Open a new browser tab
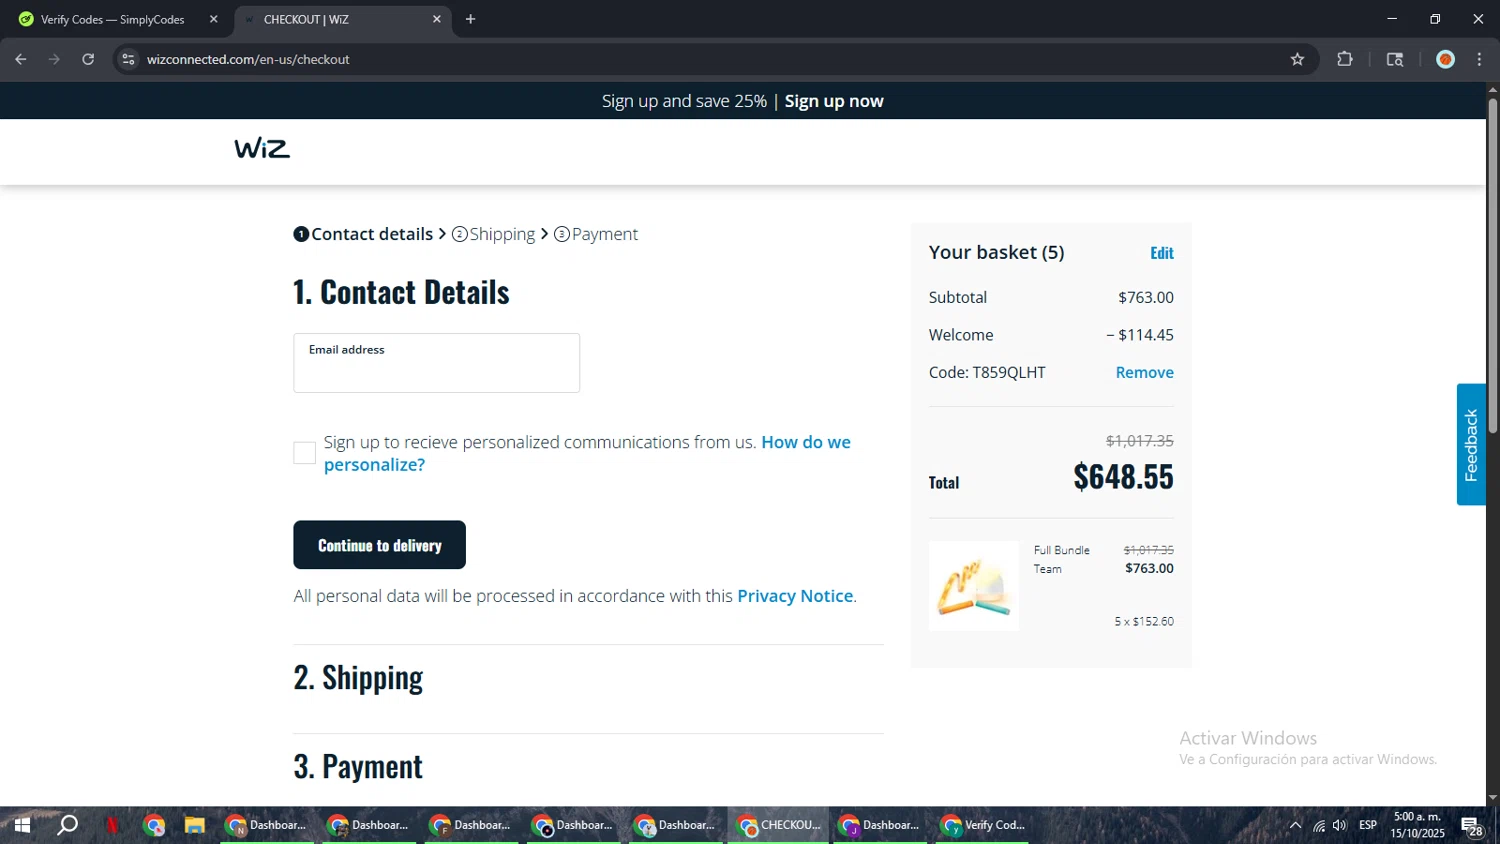The width and height of the screenshot is (1500, 844). click(470, 19)
